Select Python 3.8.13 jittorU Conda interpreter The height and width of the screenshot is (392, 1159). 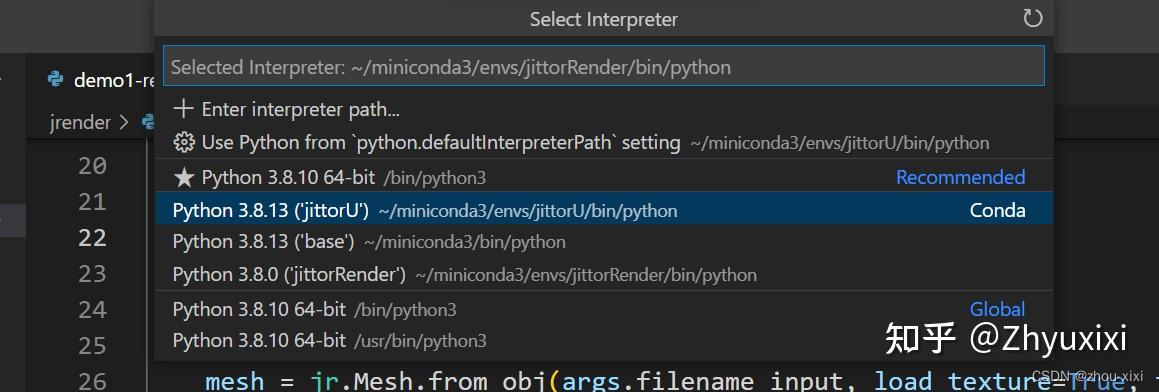pyautogui.click(x=604, y=210)
